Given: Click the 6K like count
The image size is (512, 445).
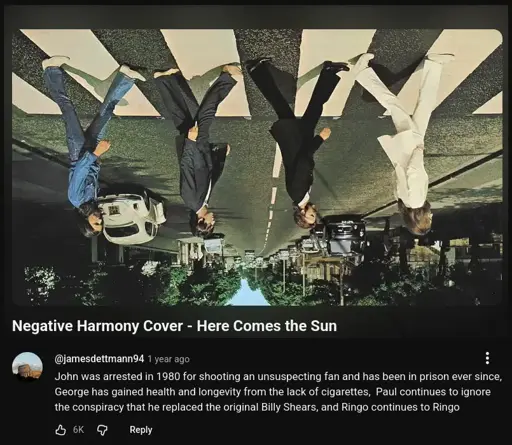Looking at the screenshot, I should pyautogui.click(x=78, y=430).
